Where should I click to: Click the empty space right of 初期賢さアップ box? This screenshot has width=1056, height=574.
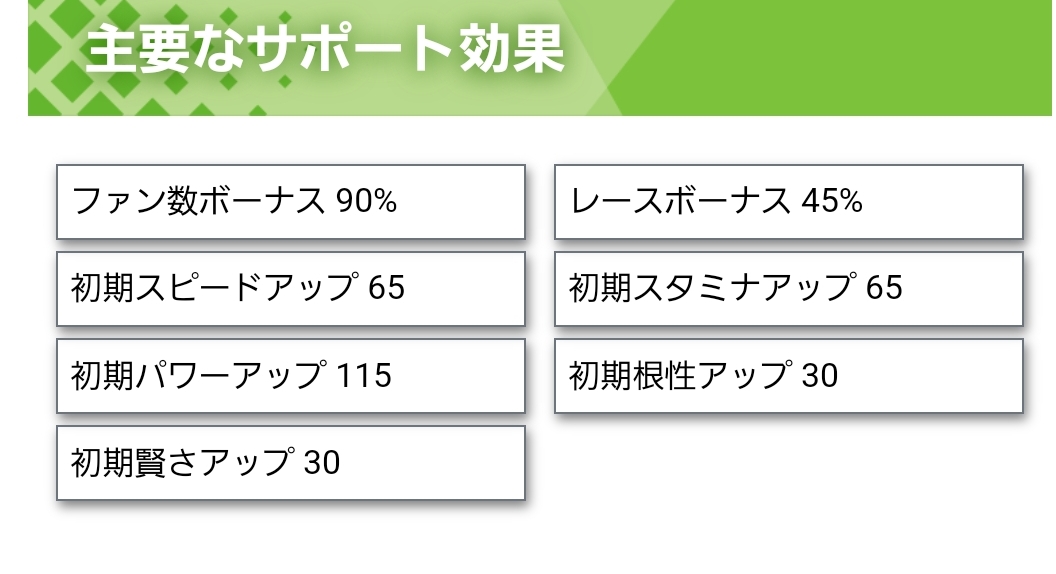[x=788, y=463]
